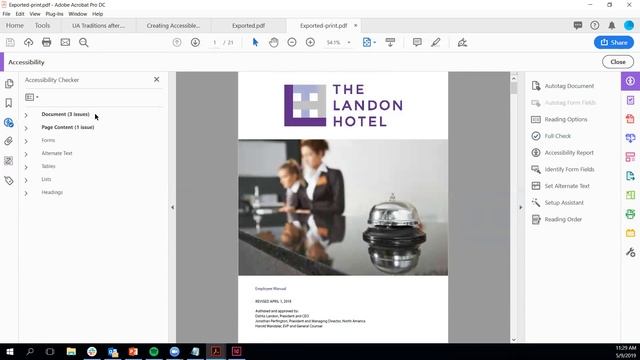Open Attachments paperclip panel

click(9, 141)
